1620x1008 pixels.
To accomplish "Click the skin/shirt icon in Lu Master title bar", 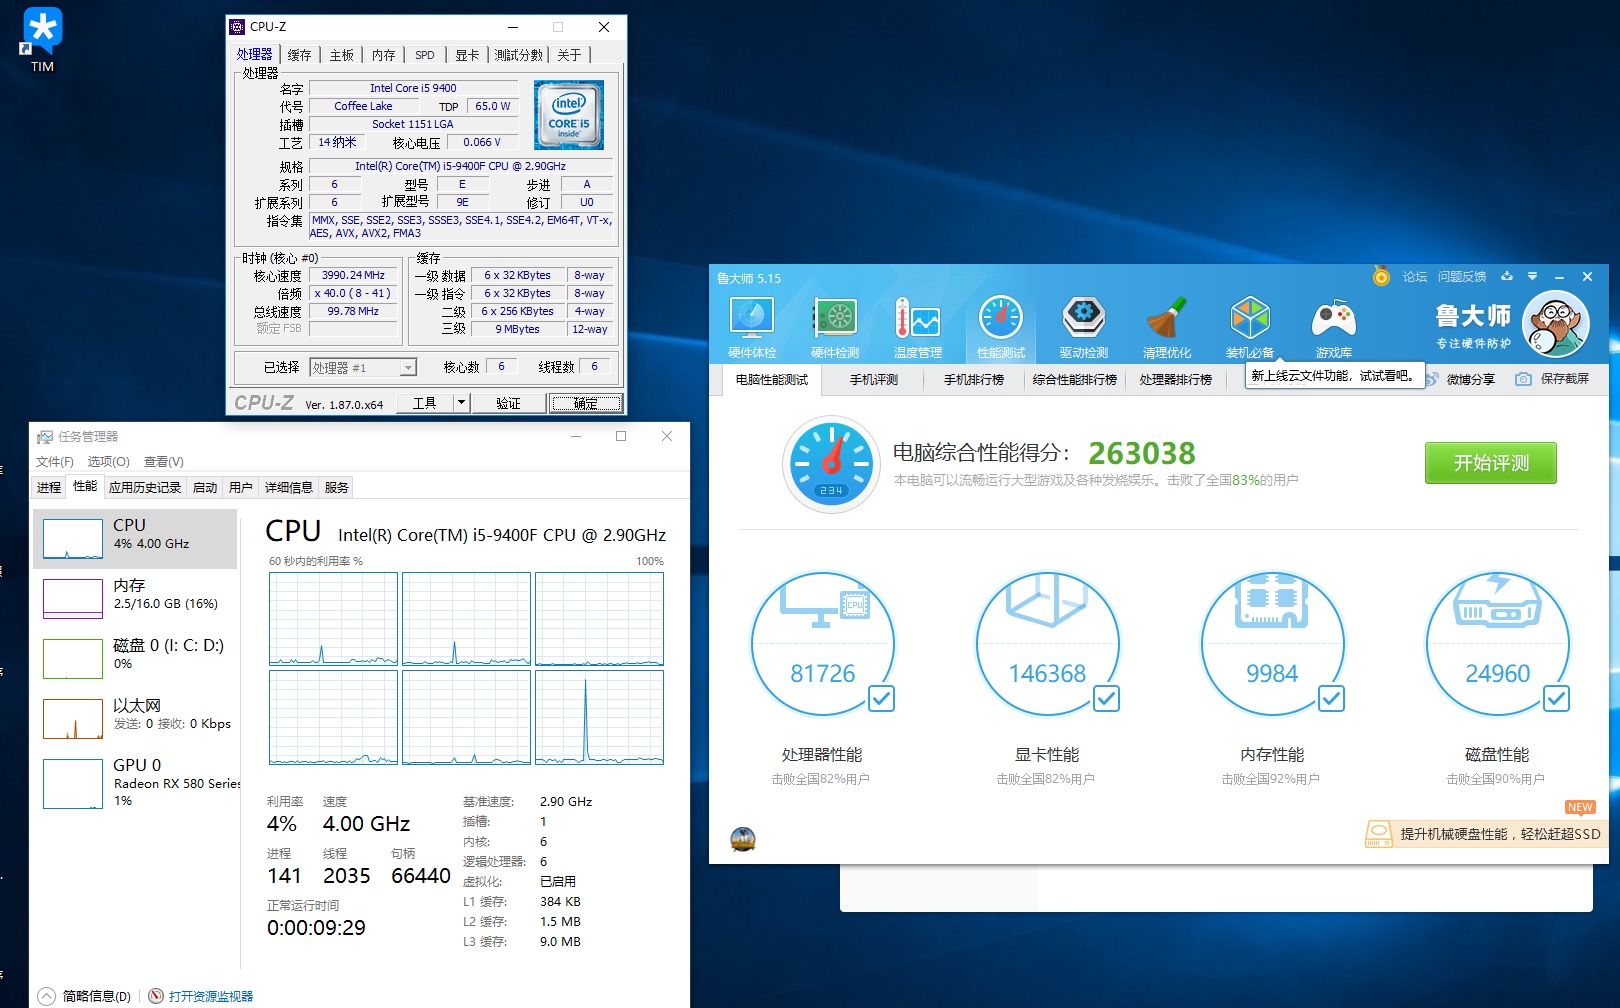I will (1507, 276).
